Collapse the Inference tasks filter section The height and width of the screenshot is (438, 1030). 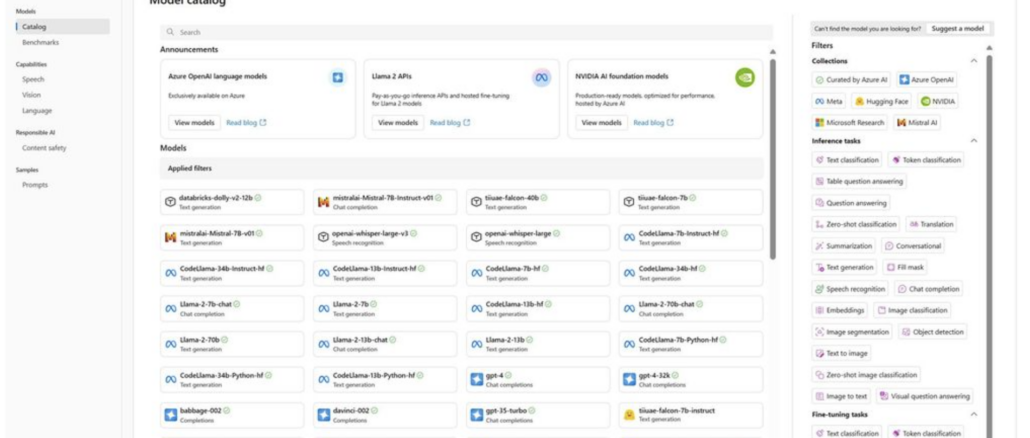[976, 141]
